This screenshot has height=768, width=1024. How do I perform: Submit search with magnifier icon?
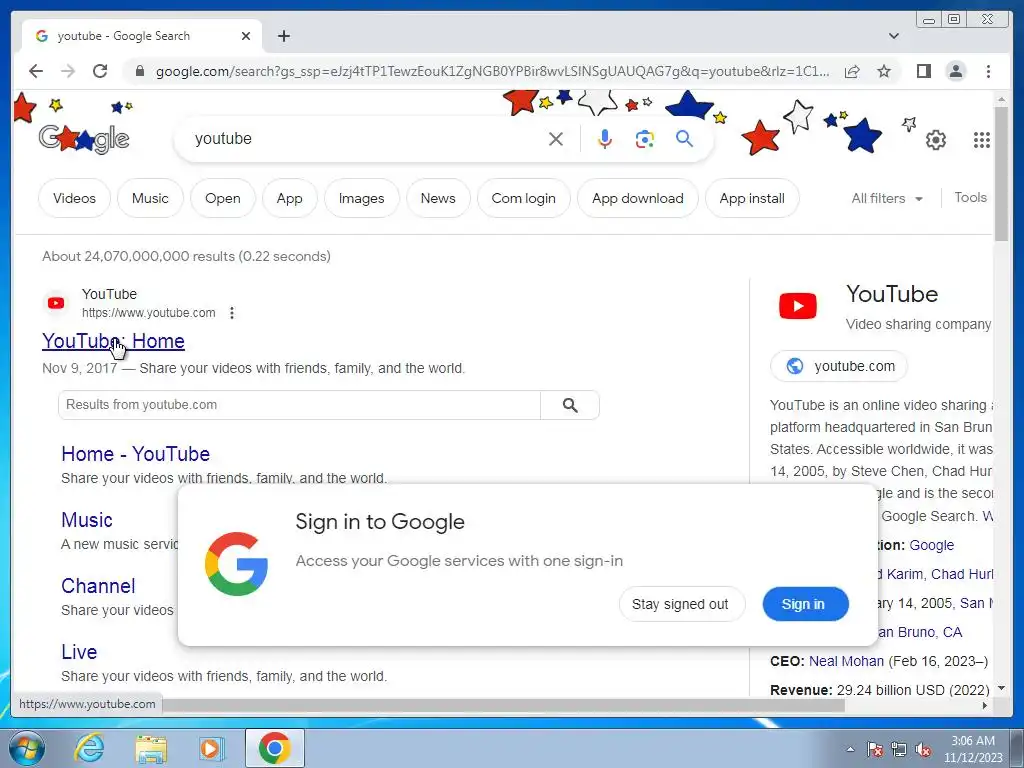click(684, 138)
